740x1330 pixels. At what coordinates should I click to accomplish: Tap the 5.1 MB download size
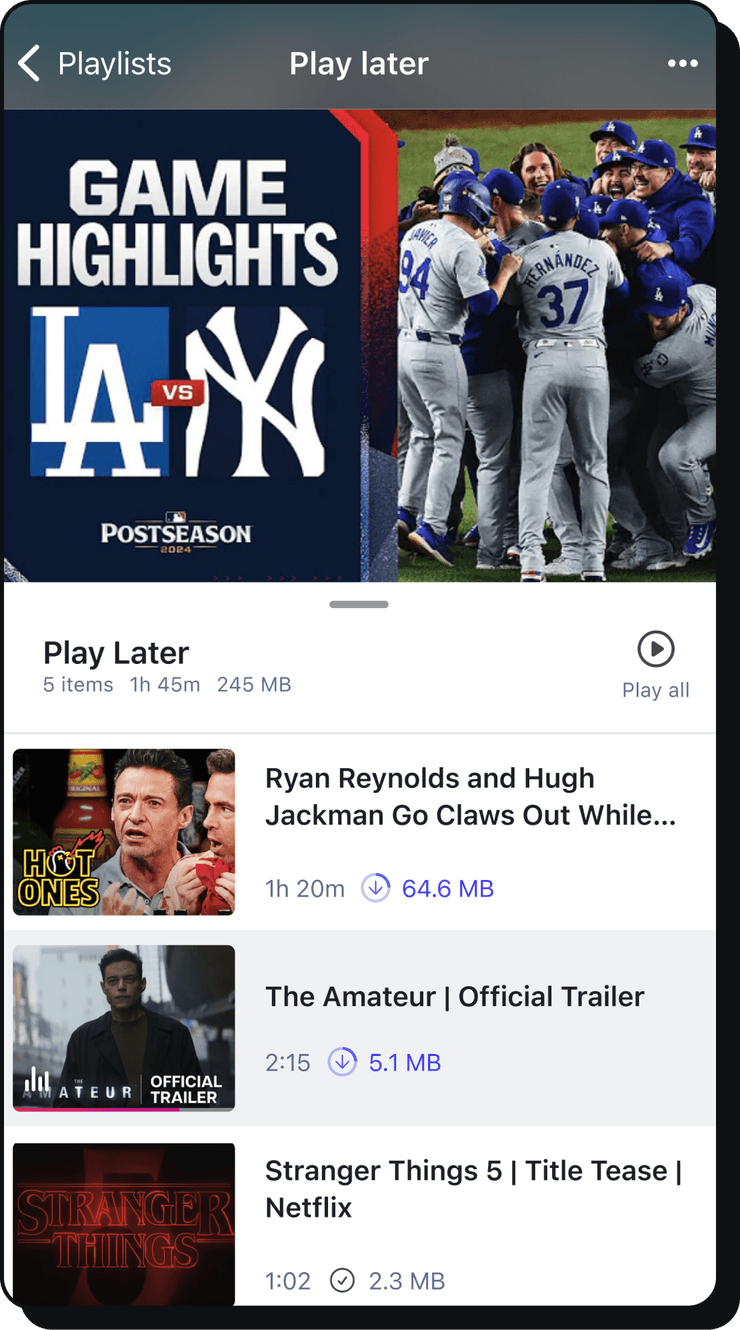pyautogui.click(x=405, y=1062)
